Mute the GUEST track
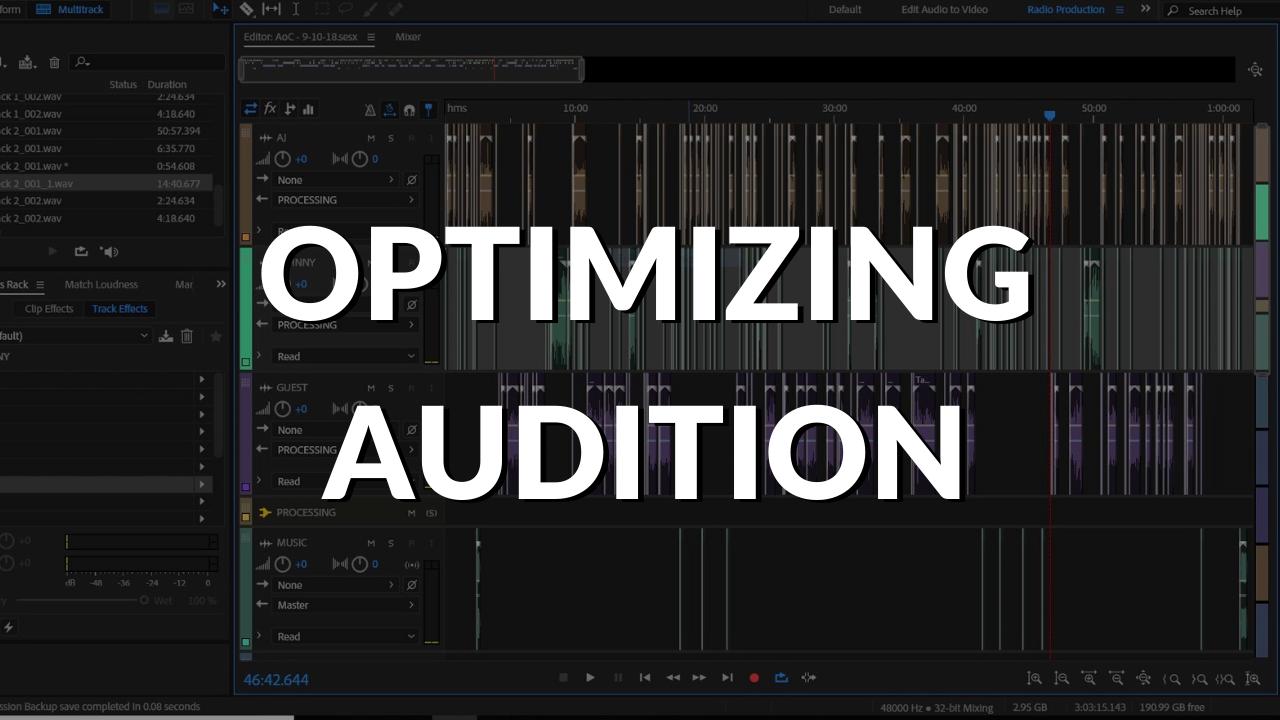 (x=371, y=388)
